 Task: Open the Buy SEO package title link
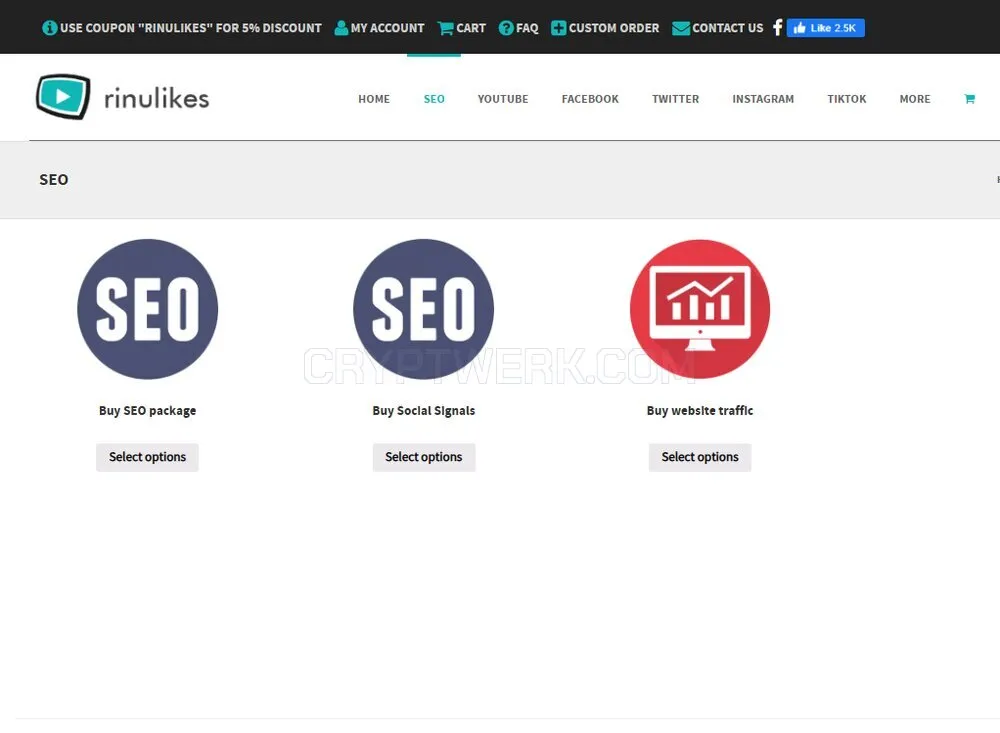tap(147, 411)
